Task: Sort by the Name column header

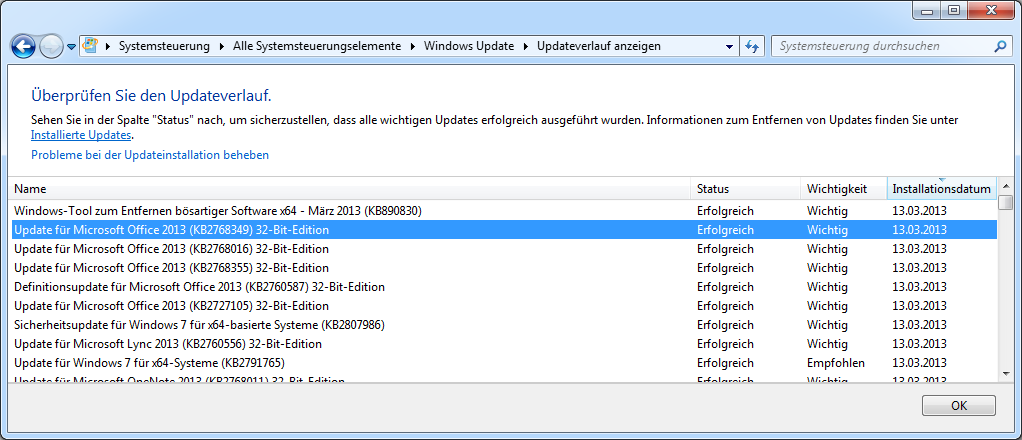Action: click(351, 188)
